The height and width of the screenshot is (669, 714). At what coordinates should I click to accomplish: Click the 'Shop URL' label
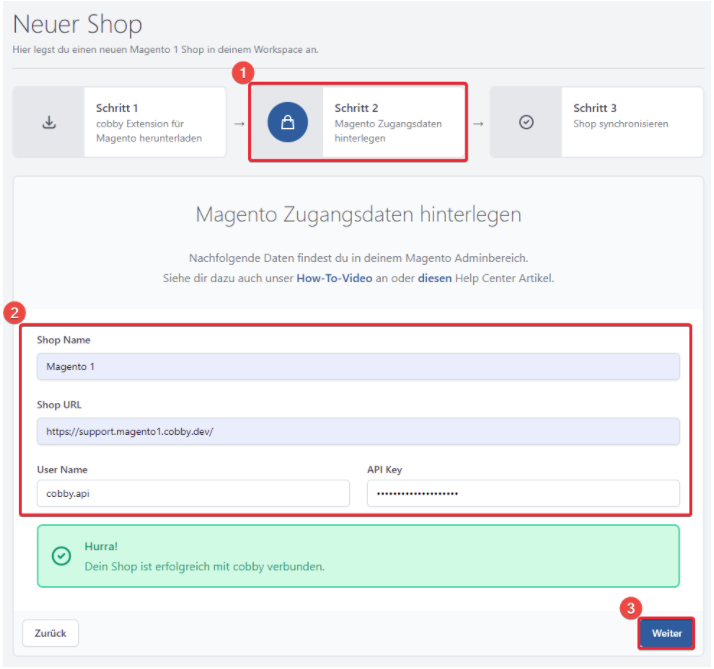point(59,404)
